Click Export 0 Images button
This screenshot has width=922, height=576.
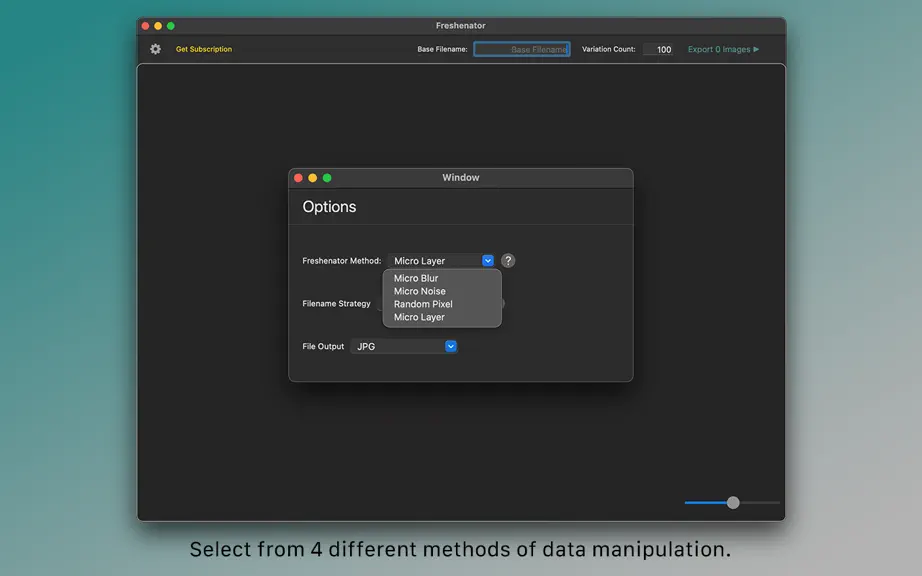click(x=723, y=49)
